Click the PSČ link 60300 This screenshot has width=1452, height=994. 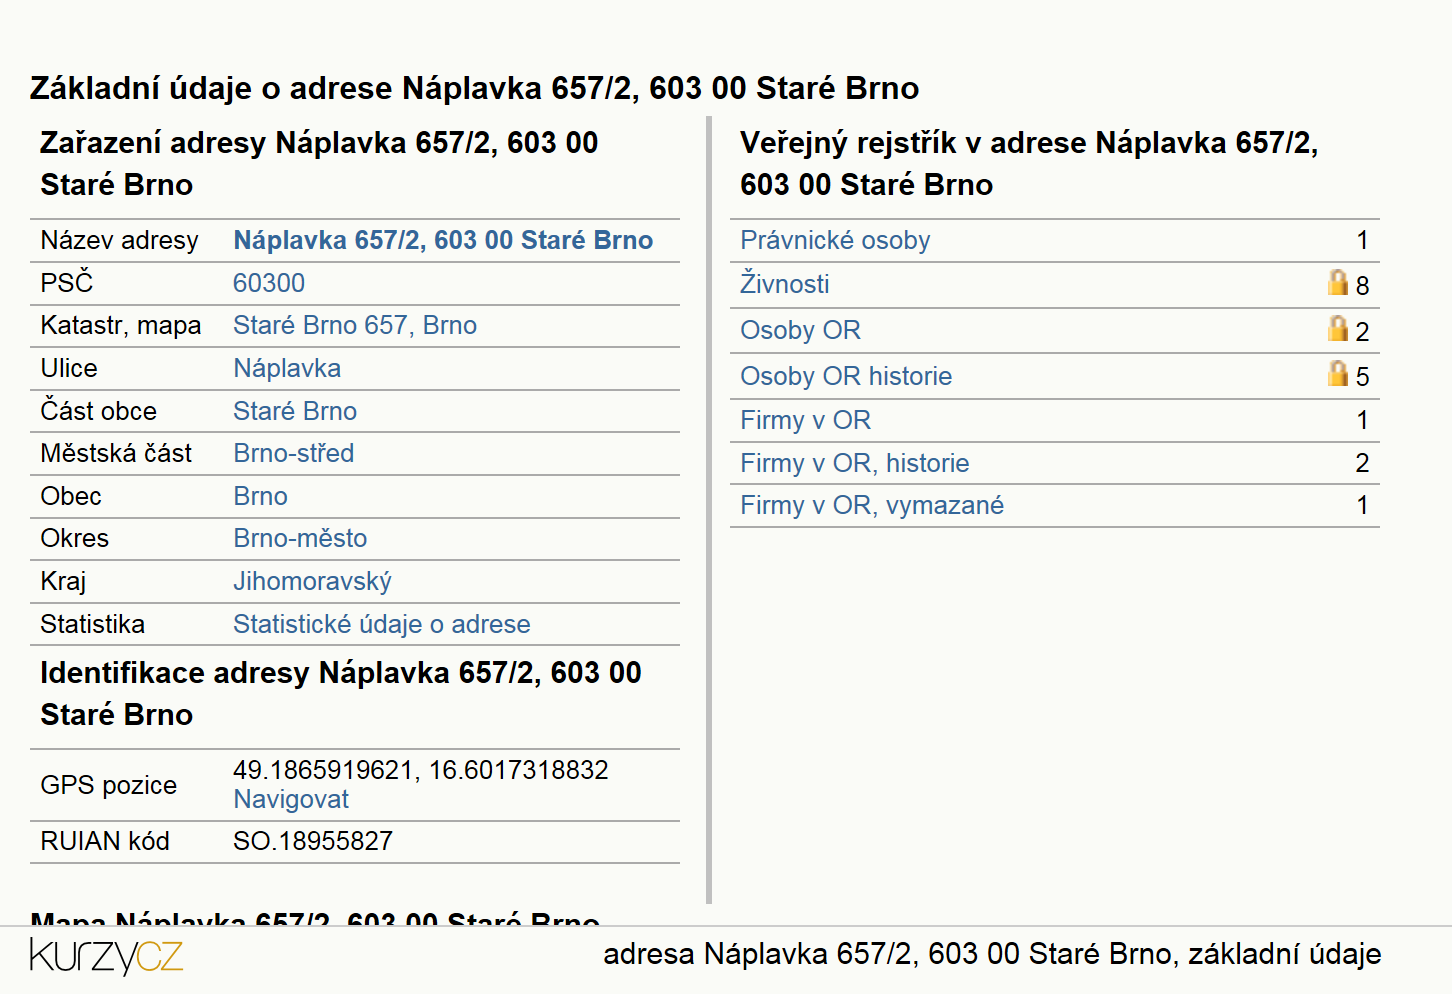[269, 283]
